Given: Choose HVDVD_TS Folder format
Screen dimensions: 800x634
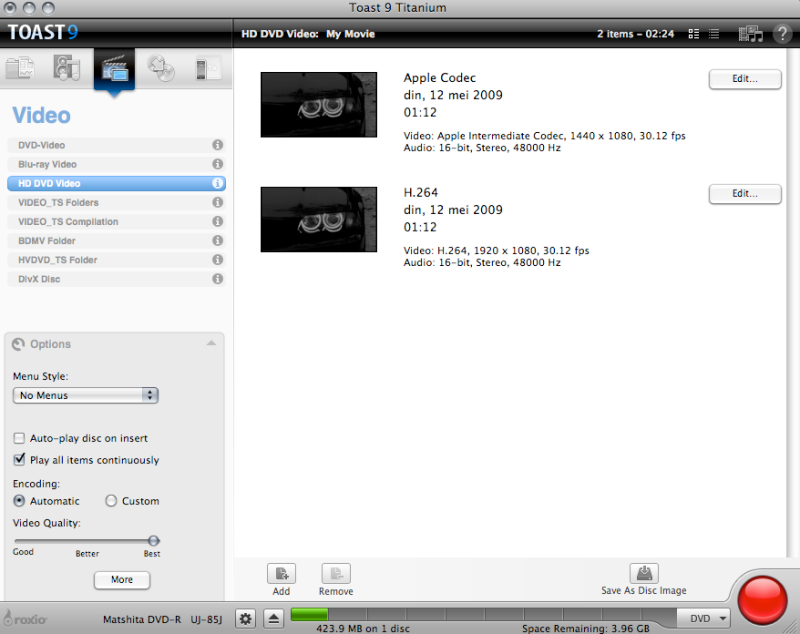Looking at the screenshot, I should pyautogui.click(x=116, y=260).
